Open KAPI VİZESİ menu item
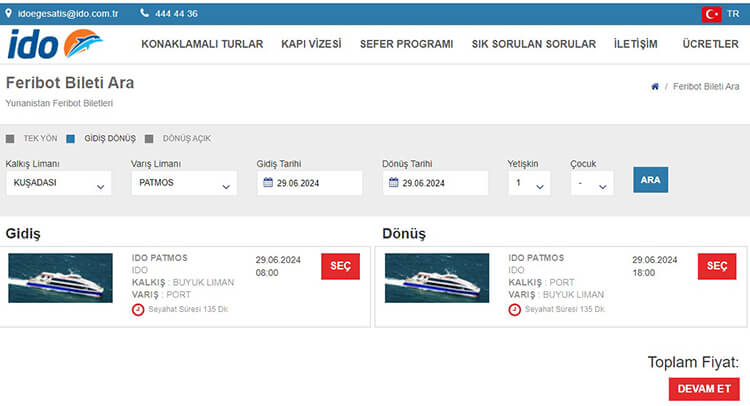The width and height of the screenshot is (750, 406). [311, 44]
